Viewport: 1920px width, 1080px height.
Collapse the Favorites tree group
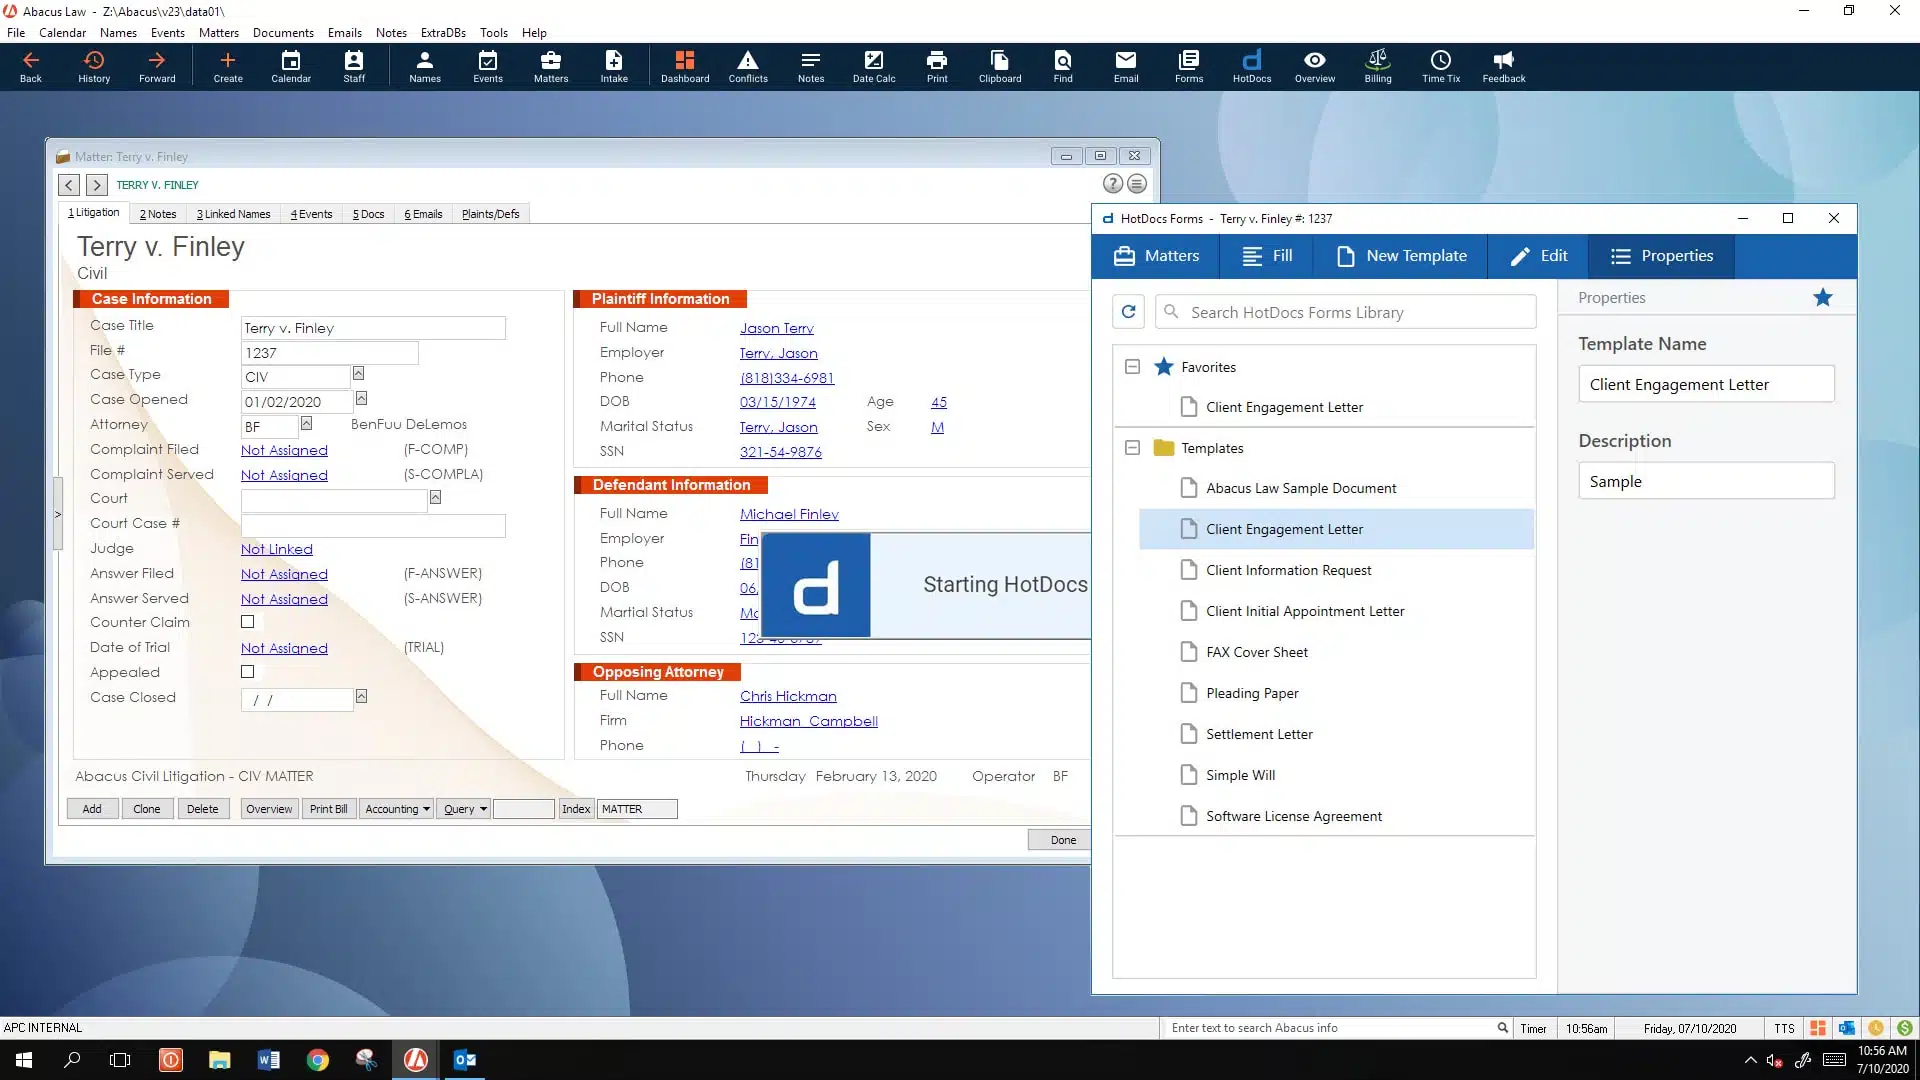[1132, 367]
